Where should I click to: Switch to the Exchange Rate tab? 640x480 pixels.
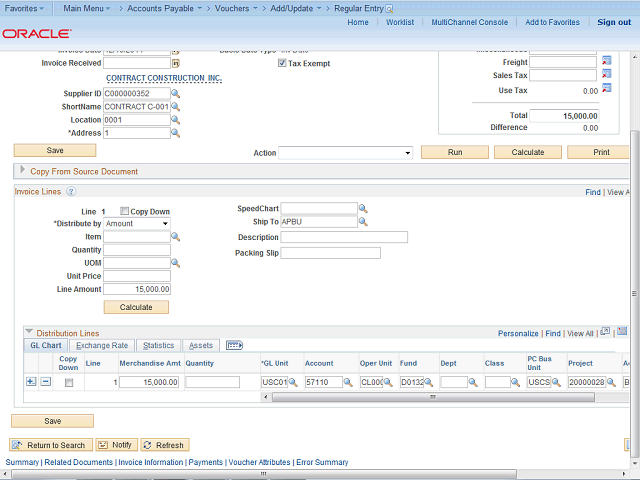(103, 345)
